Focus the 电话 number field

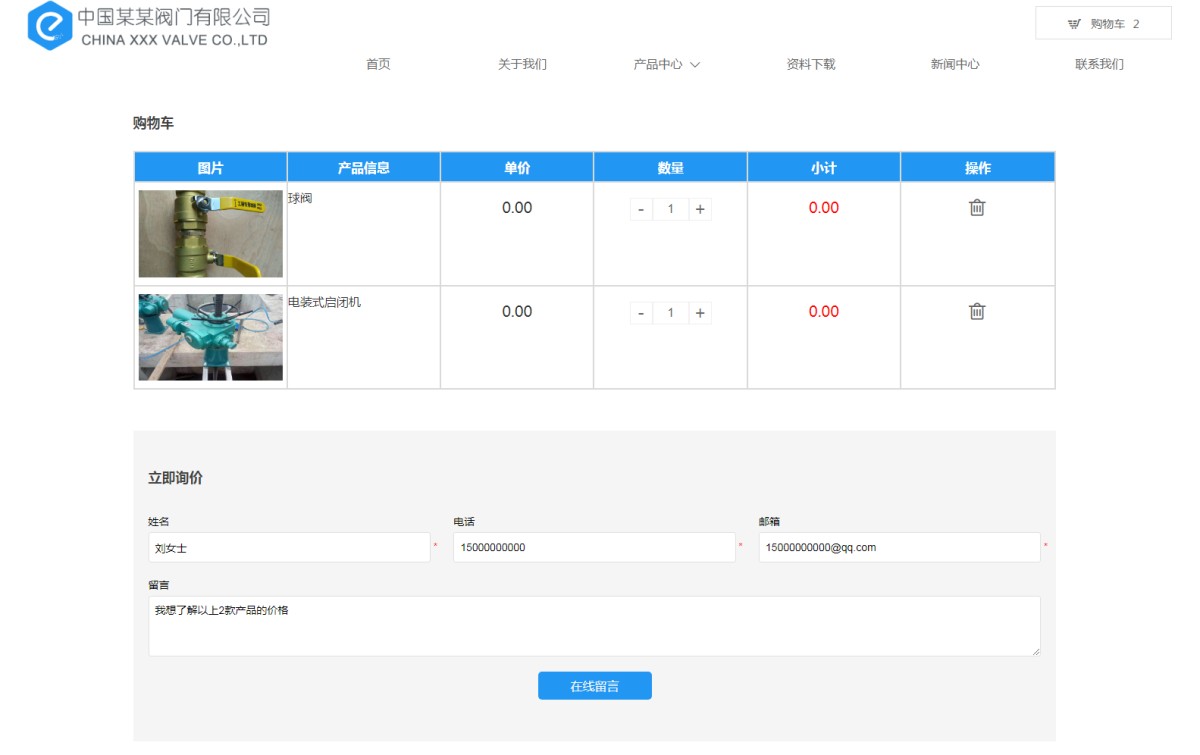[x=594, y=547]
